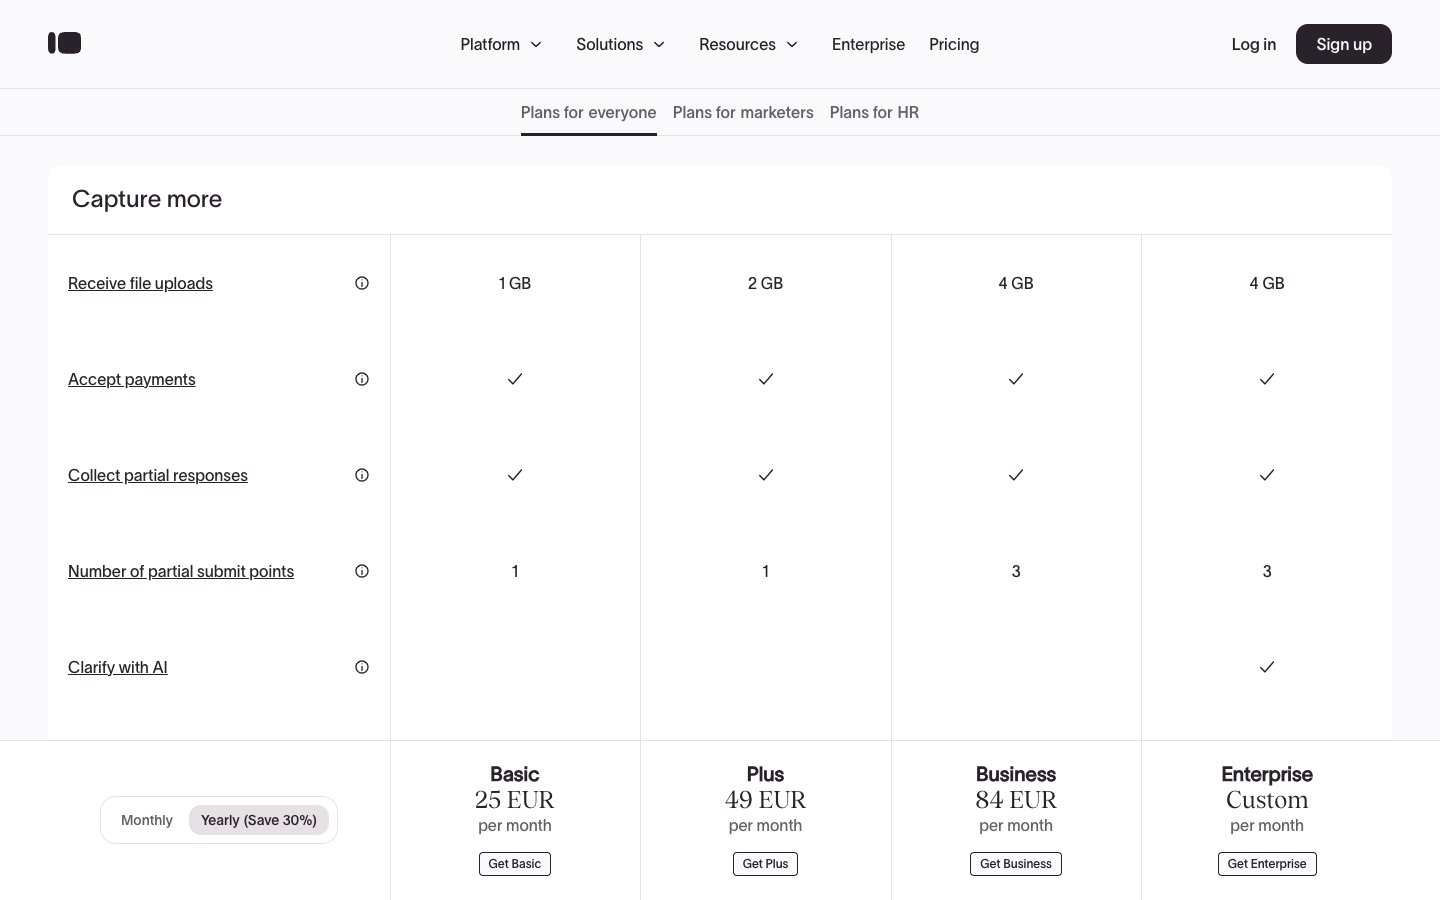Switch to Plans for marketers tab

click(x=743, y=112)
